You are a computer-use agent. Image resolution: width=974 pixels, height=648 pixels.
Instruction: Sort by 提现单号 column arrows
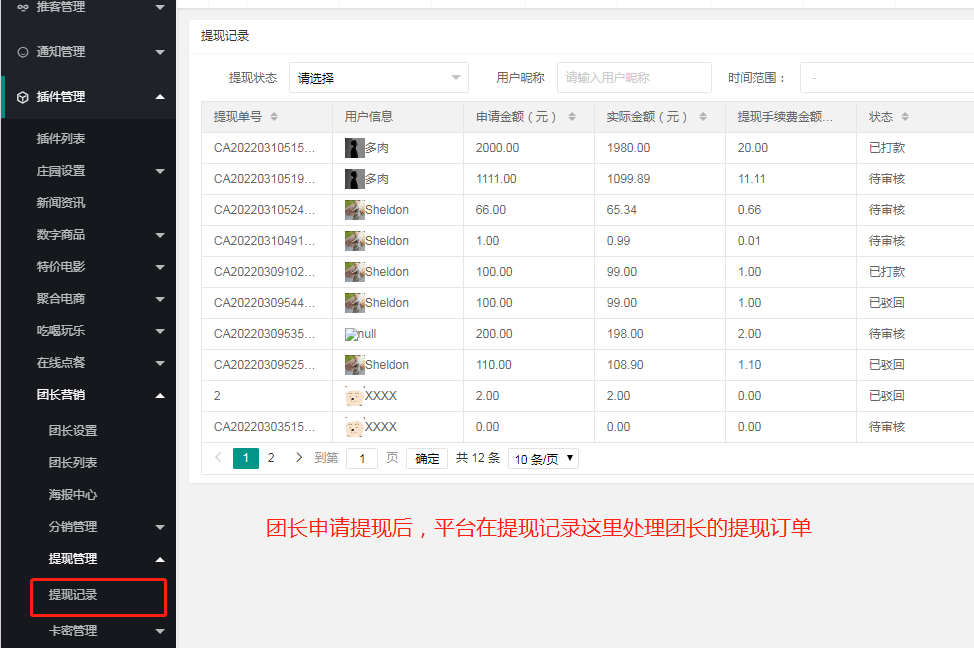[x=274, y=117]
